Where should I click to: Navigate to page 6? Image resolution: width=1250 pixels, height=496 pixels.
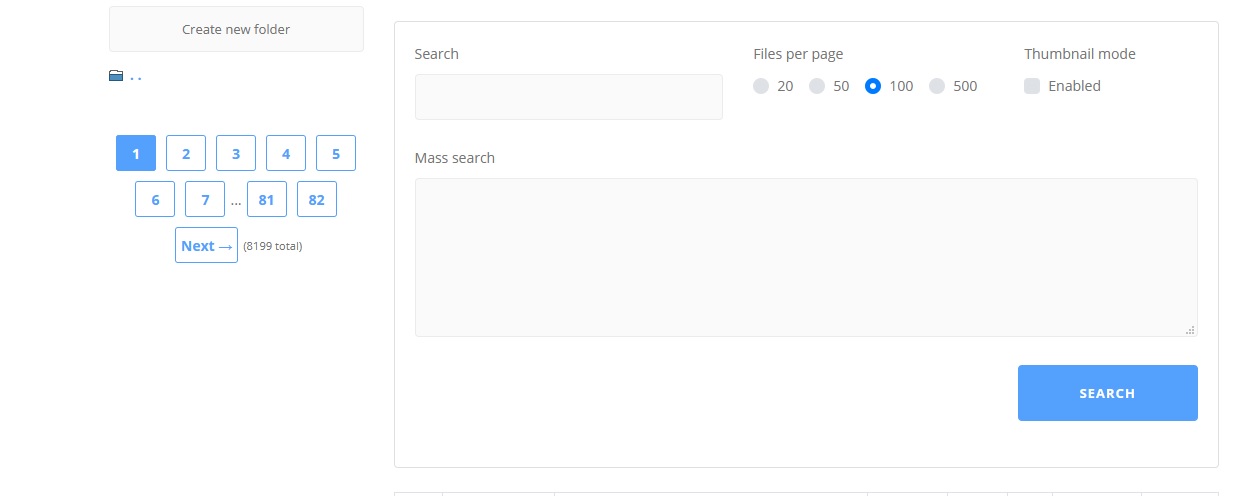click(x=155, y=199)
